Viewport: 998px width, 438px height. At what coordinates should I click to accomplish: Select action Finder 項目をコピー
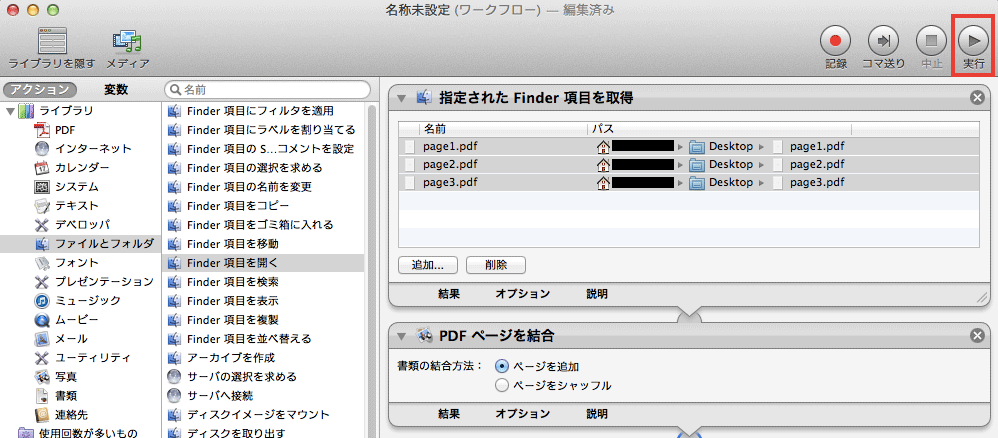click(x=264, y=206)
